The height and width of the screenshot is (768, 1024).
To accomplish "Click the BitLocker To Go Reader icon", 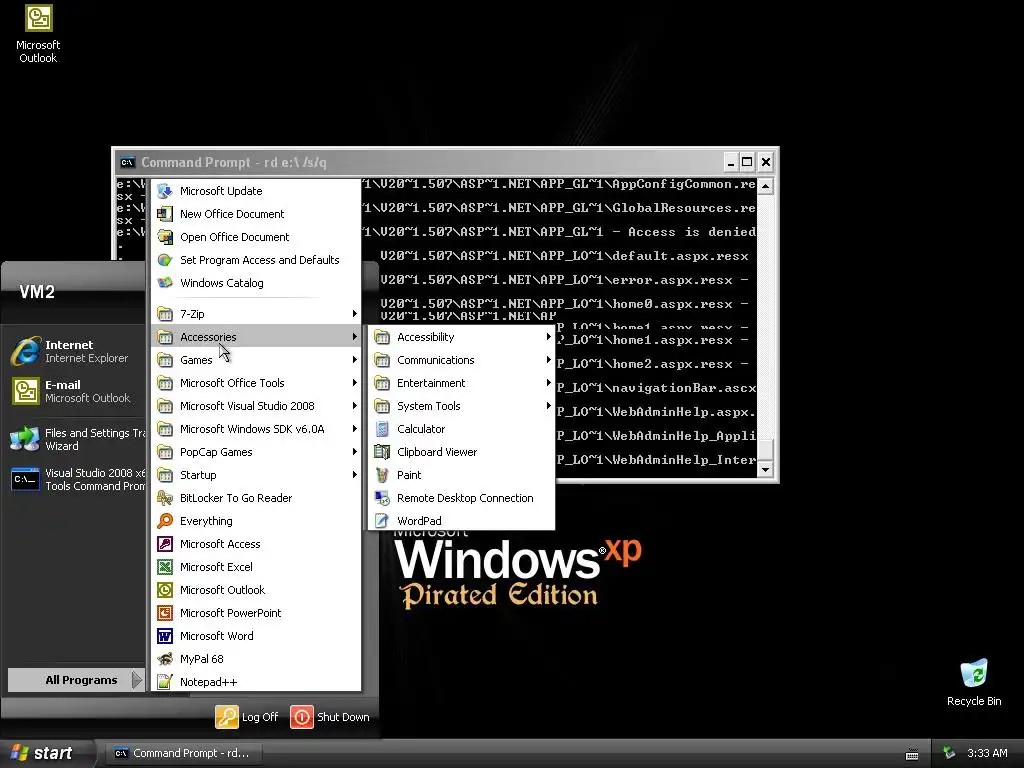I will click(x=165, y=498).
